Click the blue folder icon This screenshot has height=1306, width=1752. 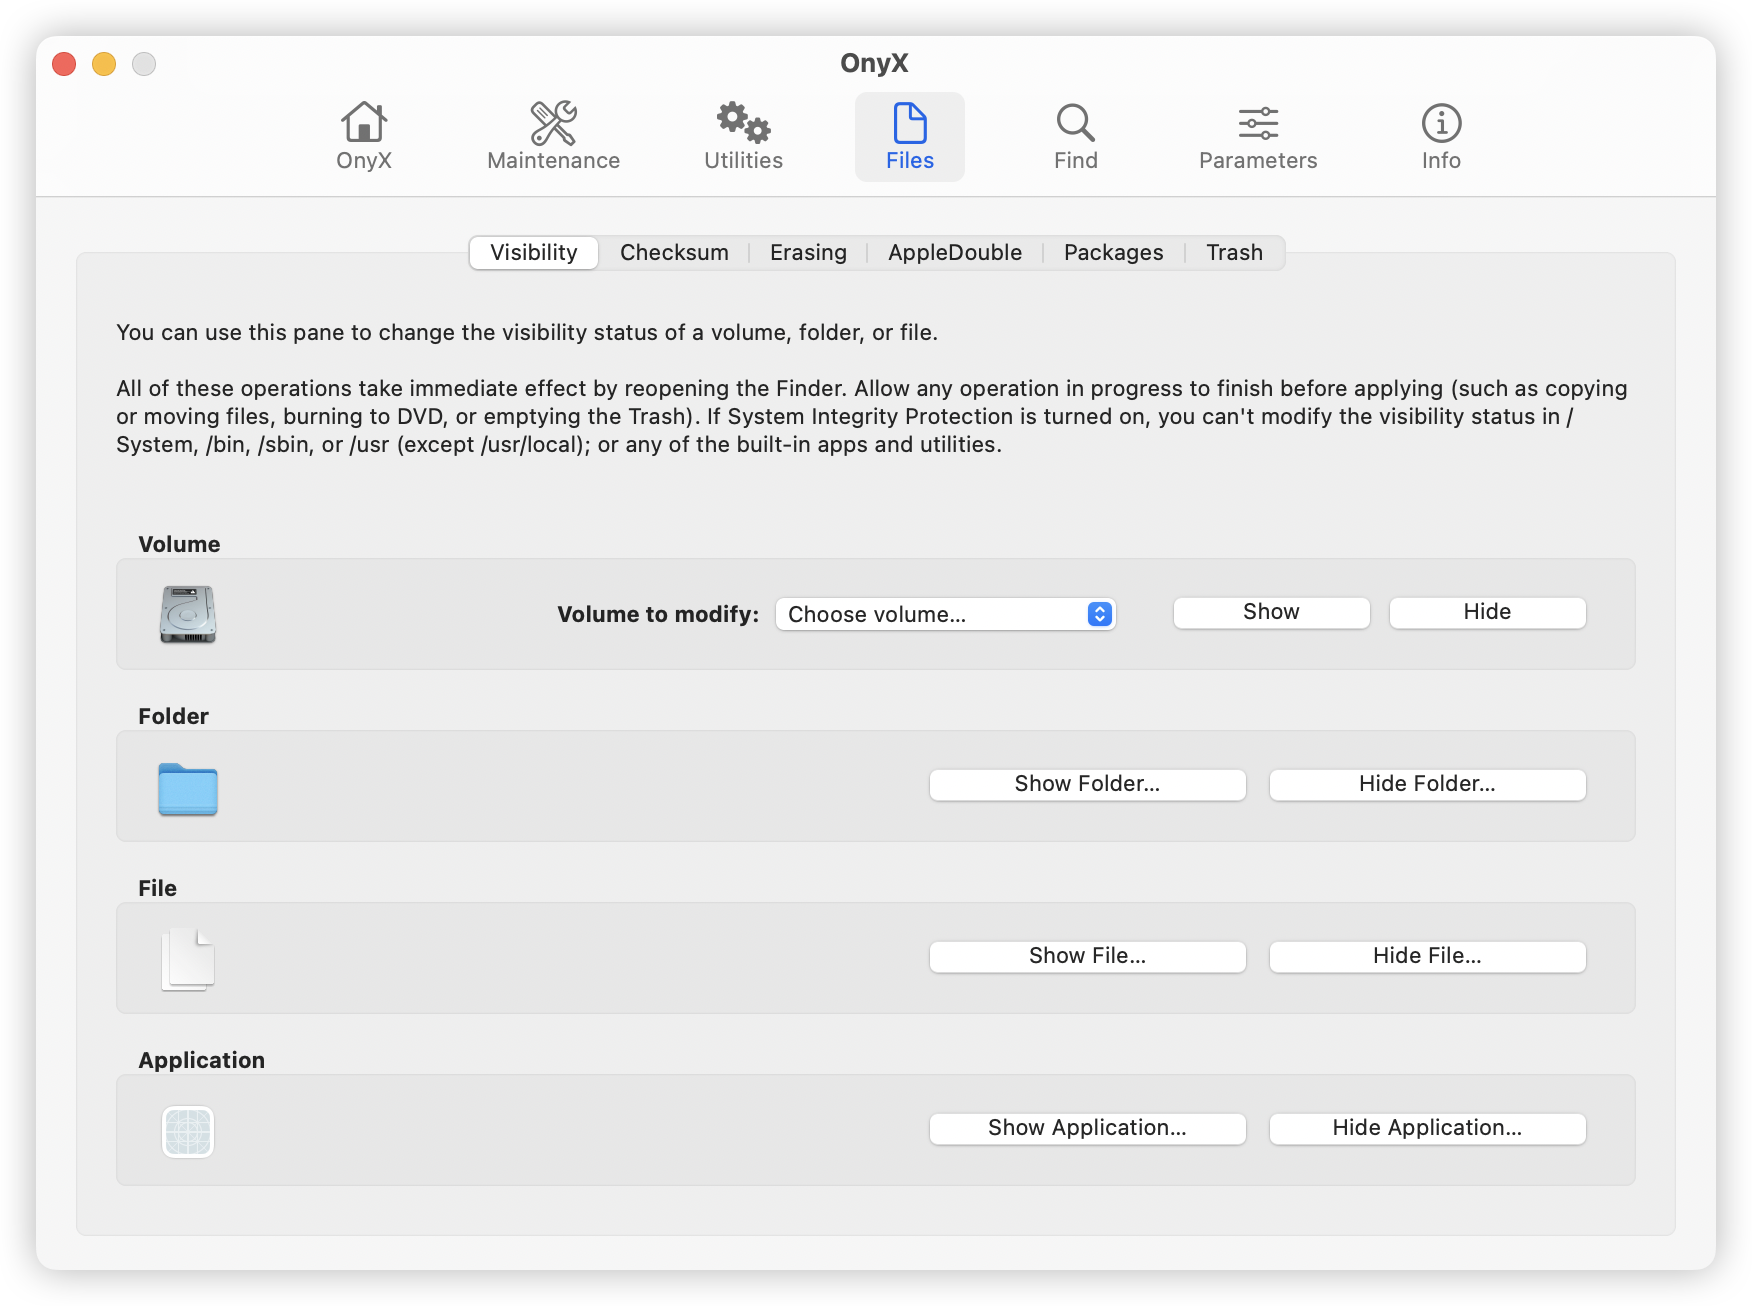coord(188,789)
